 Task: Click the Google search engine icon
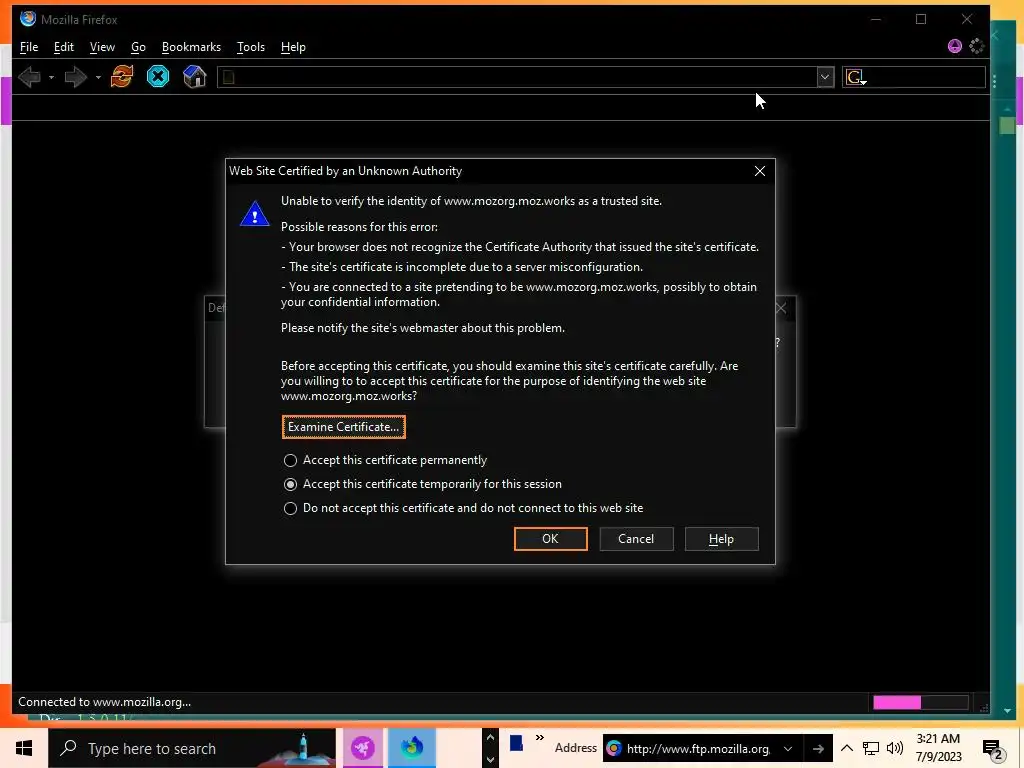[x=856, y=77]
